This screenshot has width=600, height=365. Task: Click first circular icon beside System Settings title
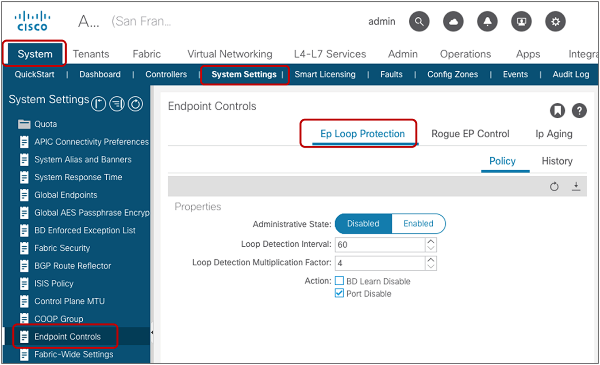pyautogui.click(x=98, y=104)
